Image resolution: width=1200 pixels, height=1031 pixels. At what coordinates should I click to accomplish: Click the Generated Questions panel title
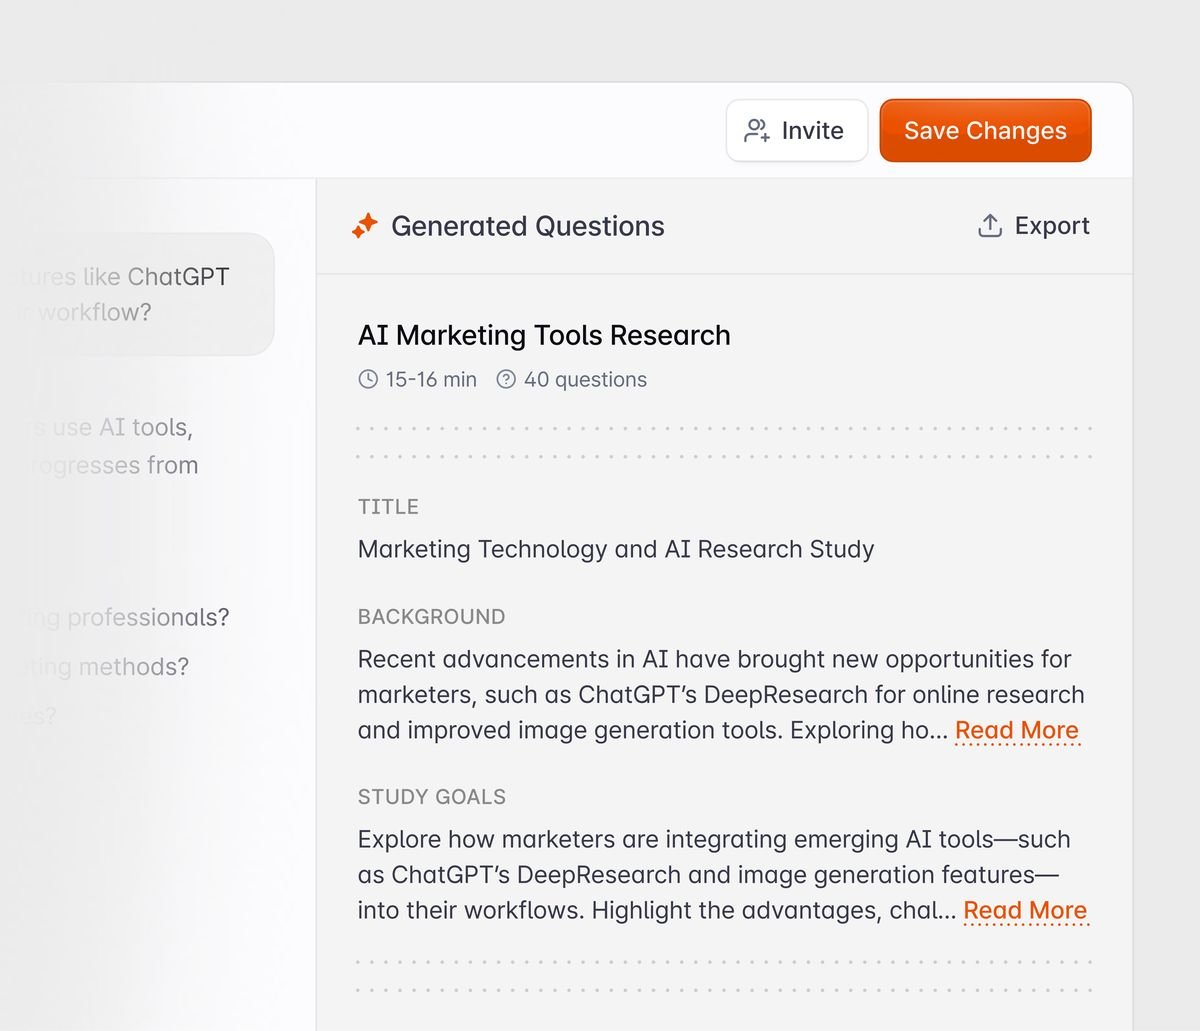coord(528,226)
